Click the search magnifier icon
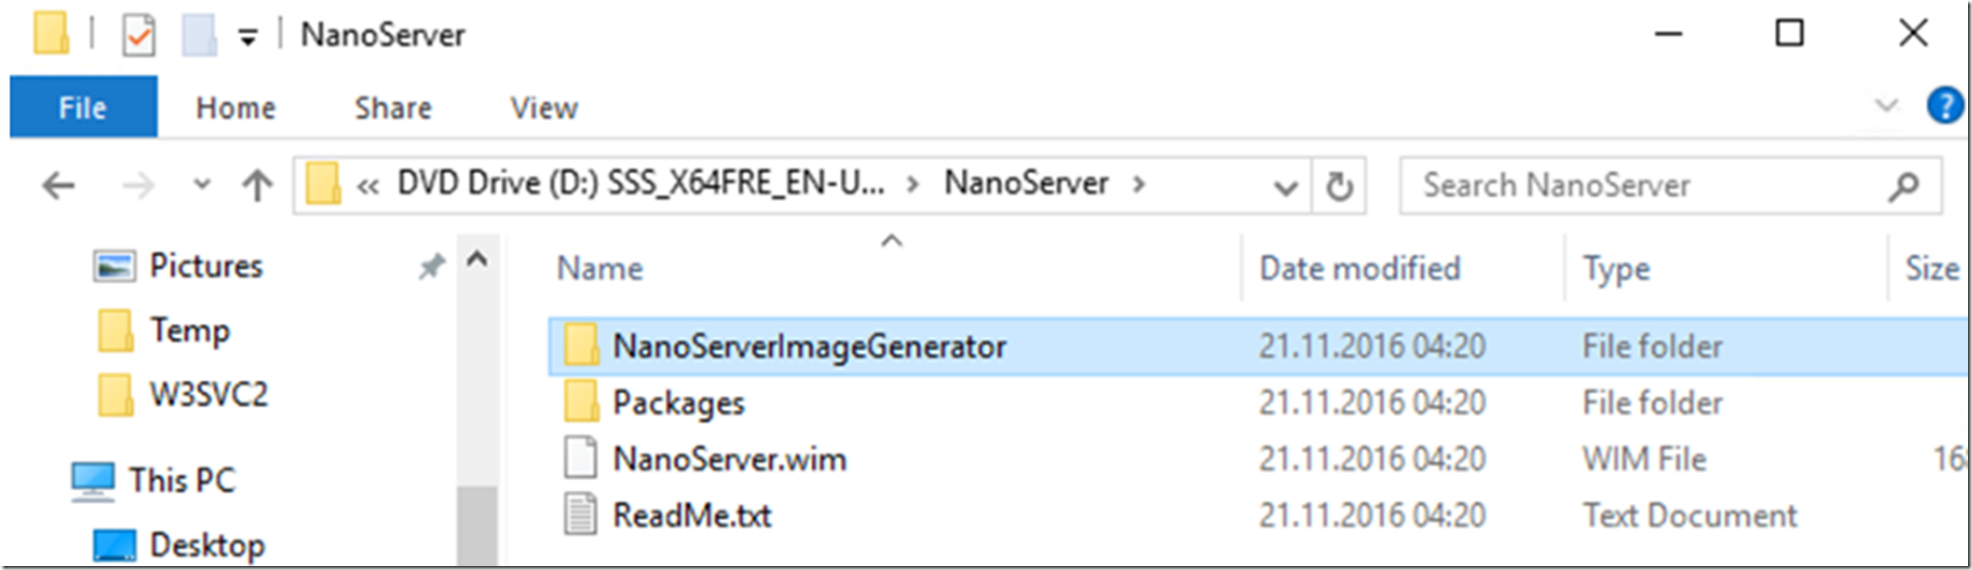The width and height of the screenshot is (1972, 570). [1903, 186]
